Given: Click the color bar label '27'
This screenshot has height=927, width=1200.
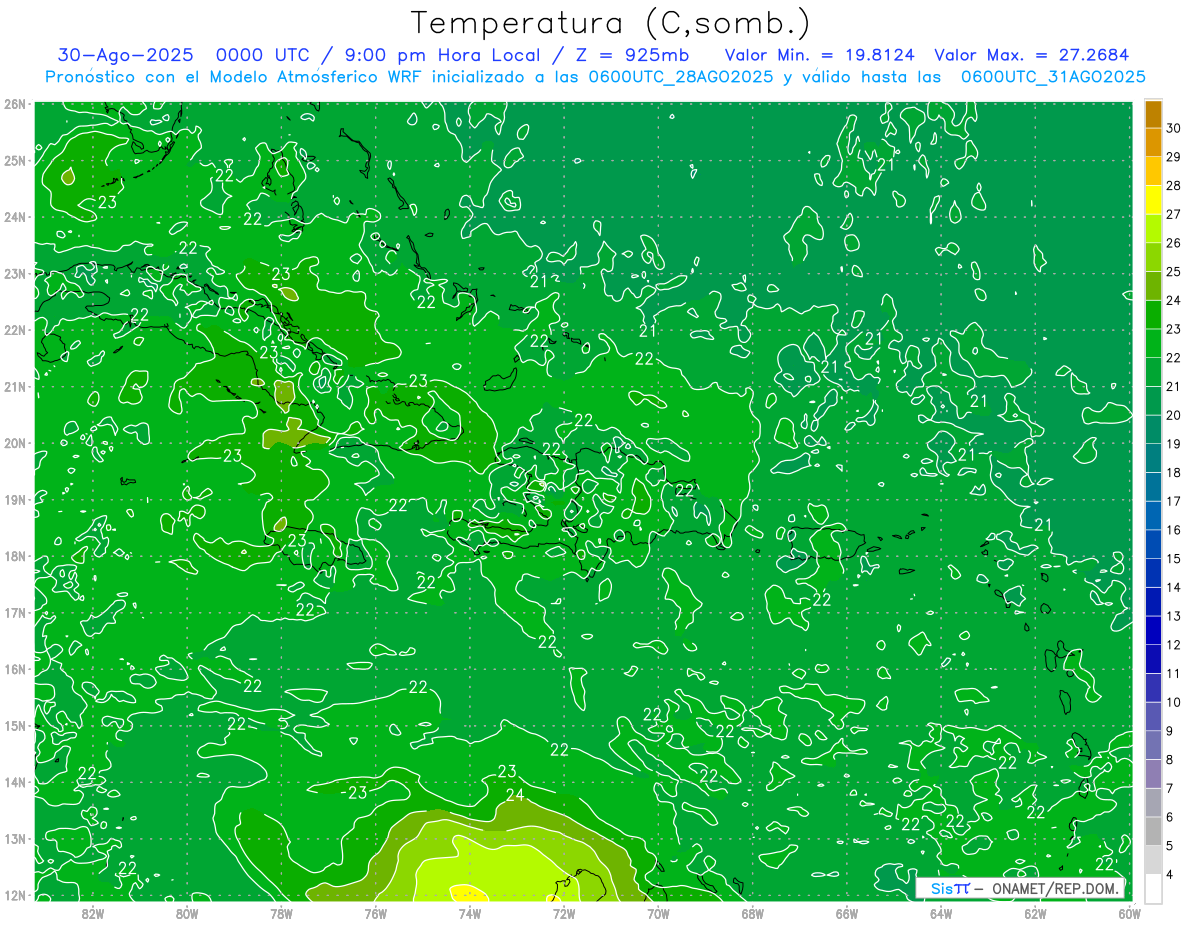Looking at the screenshot, I should coord(1174,214).
